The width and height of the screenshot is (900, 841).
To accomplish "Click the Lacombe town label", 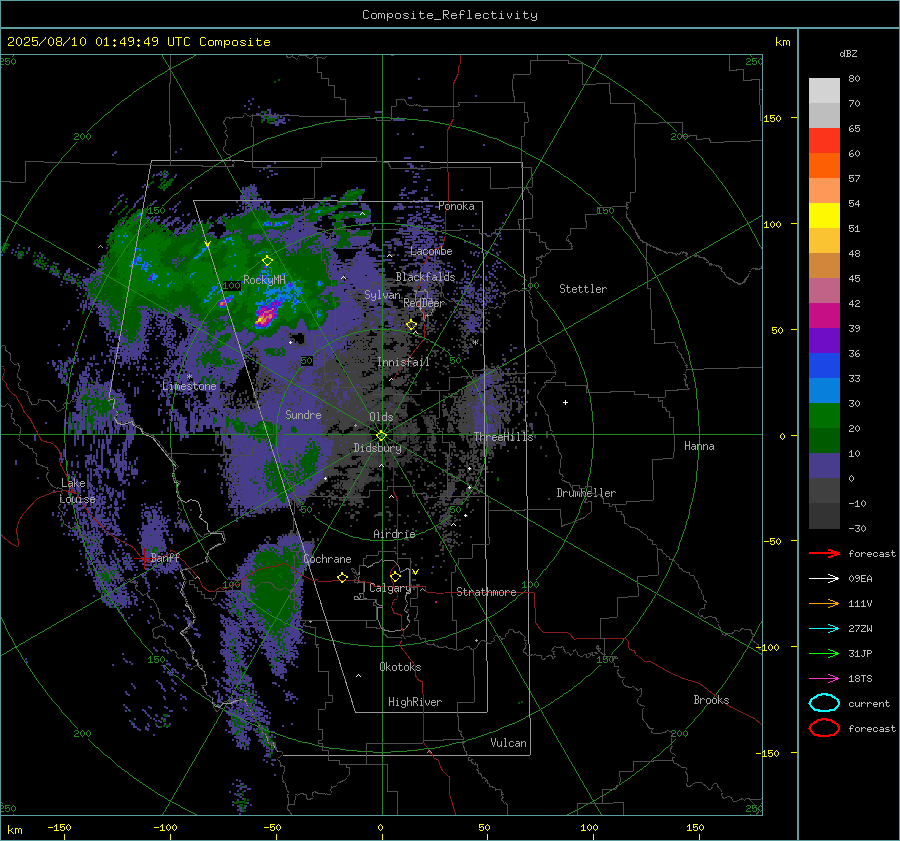I will [x=431, y=251].
